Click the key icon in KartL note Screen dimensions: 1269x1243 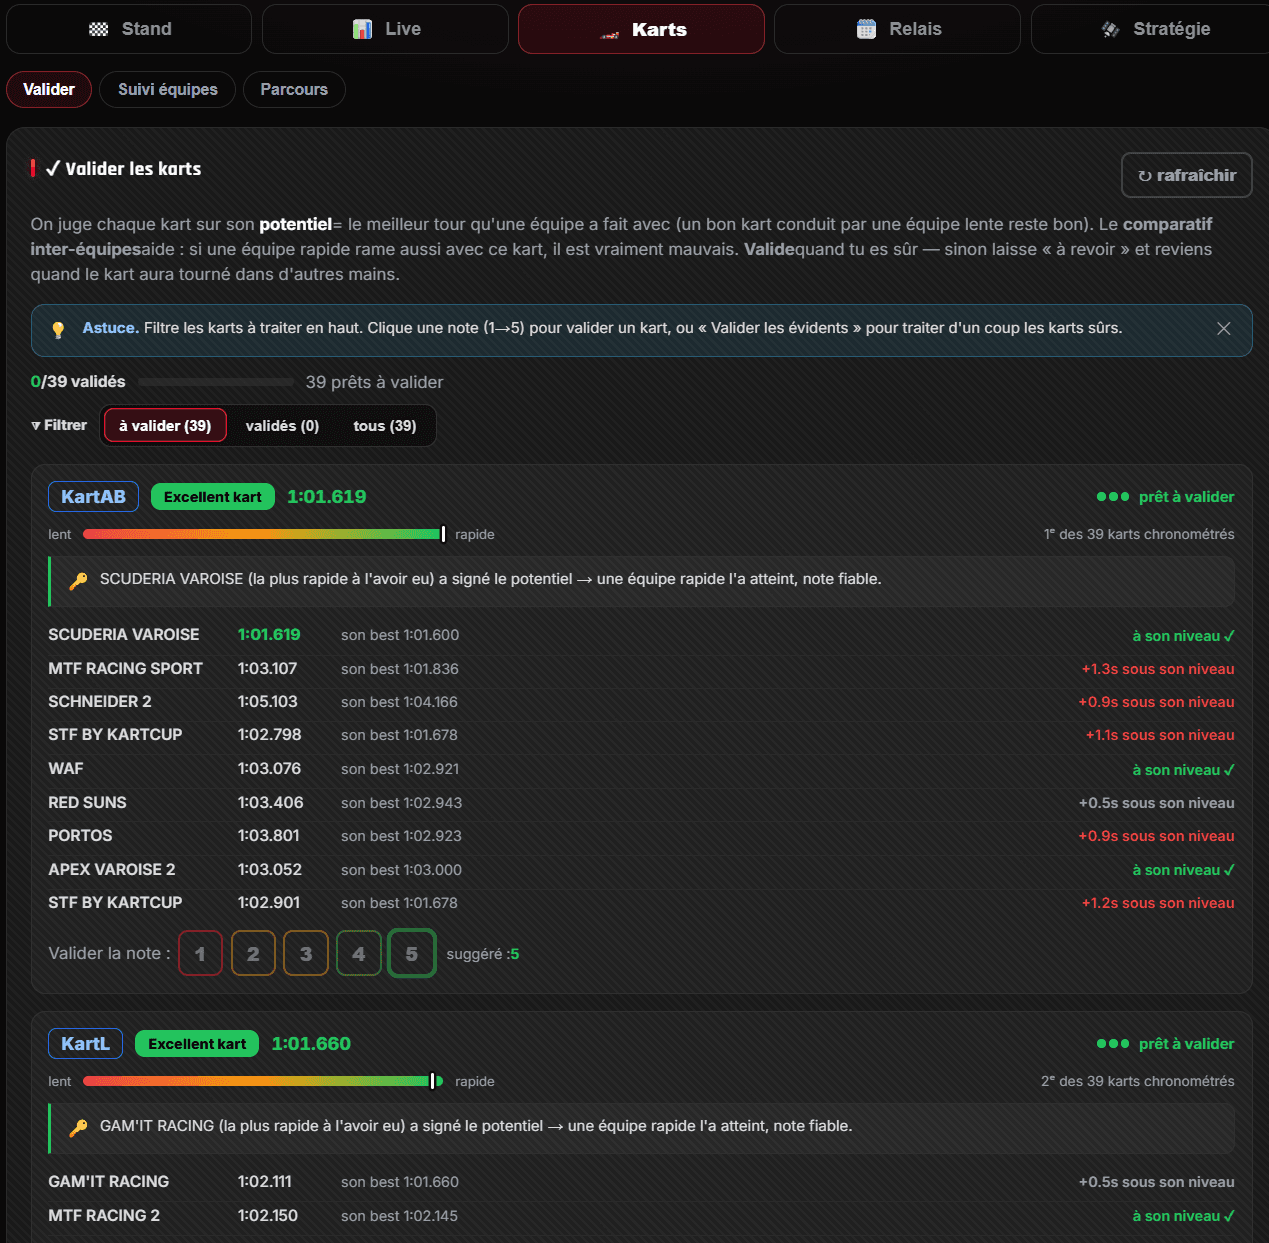[78, 1127]
